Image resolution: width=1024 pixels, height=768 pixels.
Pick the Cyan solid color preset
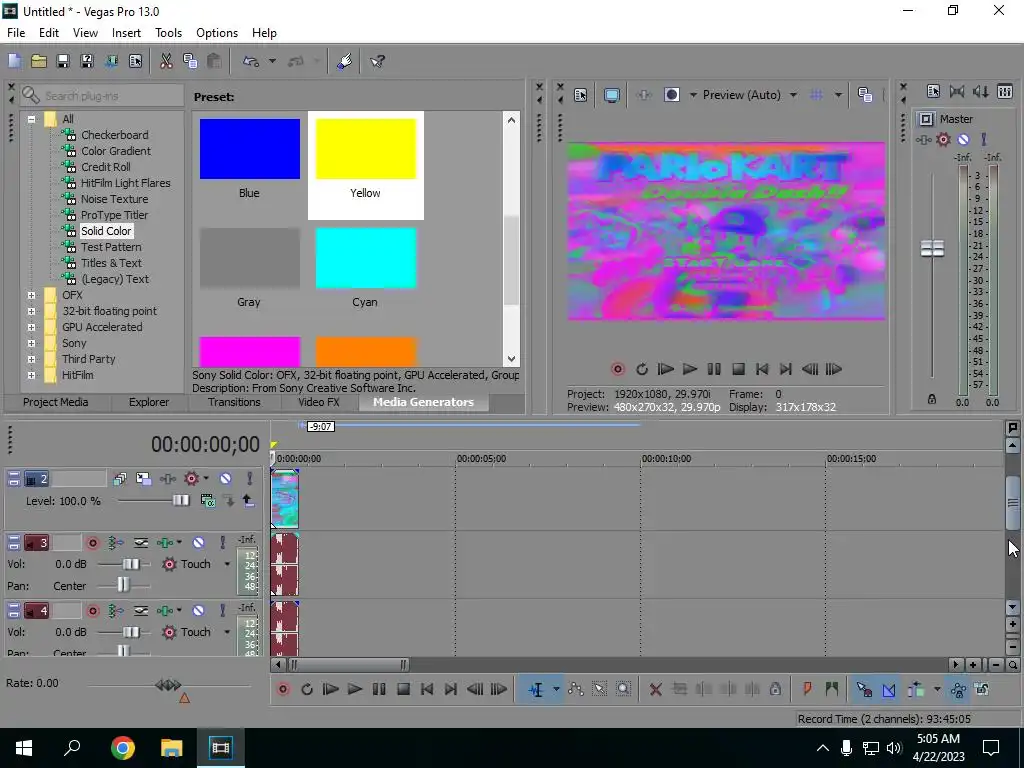(366, 258)
